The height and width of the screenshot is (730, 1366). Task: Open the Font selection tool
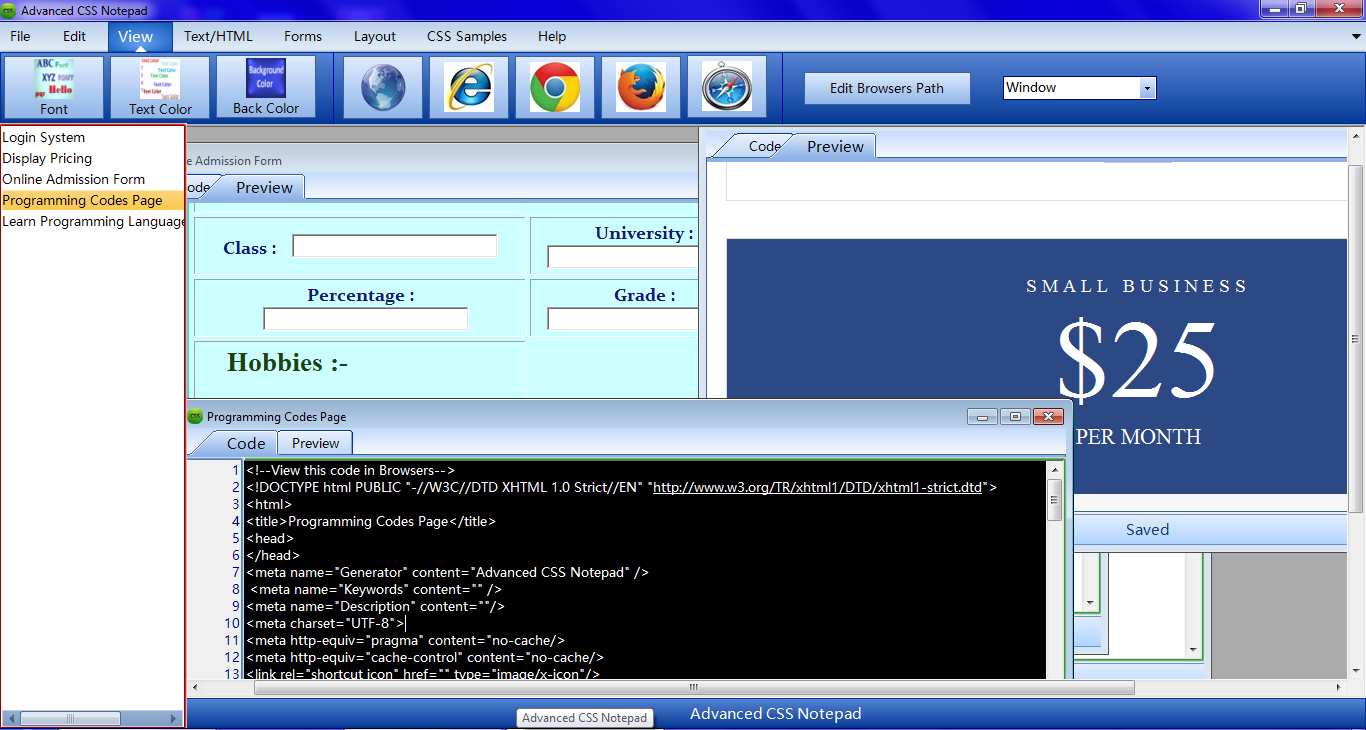(x=52, y=86)
